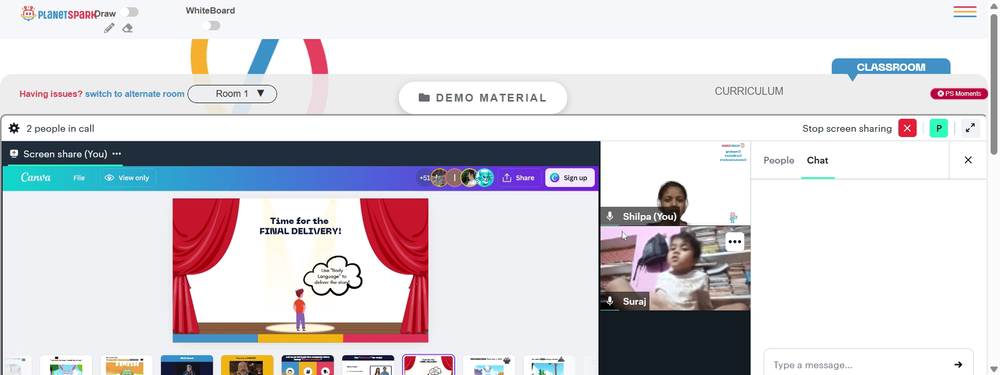The image size is (1000, 375).
Task: Toggle the Draw switch
Action: click(x=129, y=12)
